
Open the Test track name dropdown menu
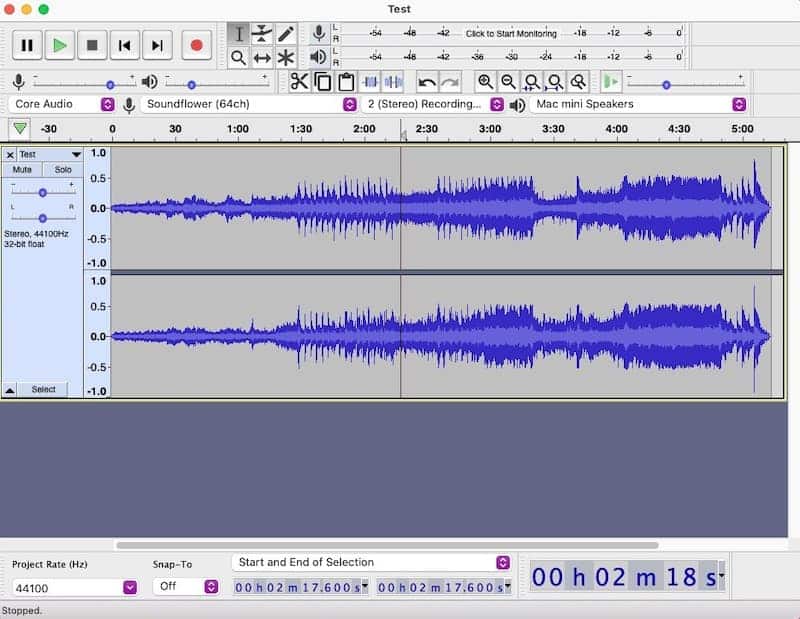click(x=50, y=155)
